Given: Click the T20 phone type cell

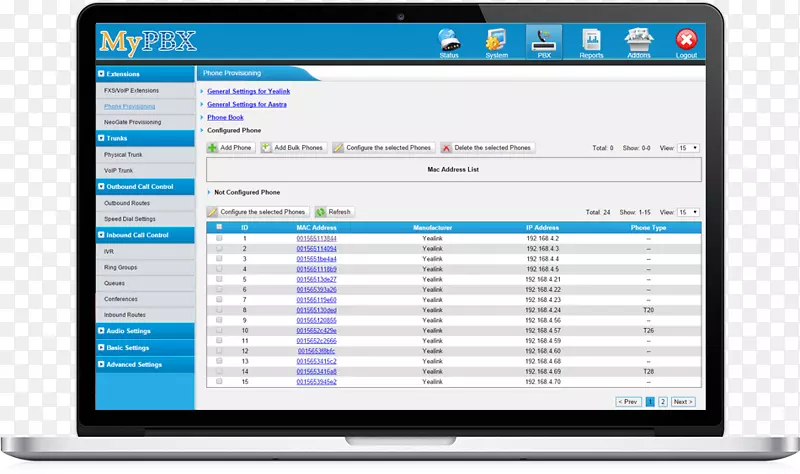Looking at the screenshot, I should [648, 310].
